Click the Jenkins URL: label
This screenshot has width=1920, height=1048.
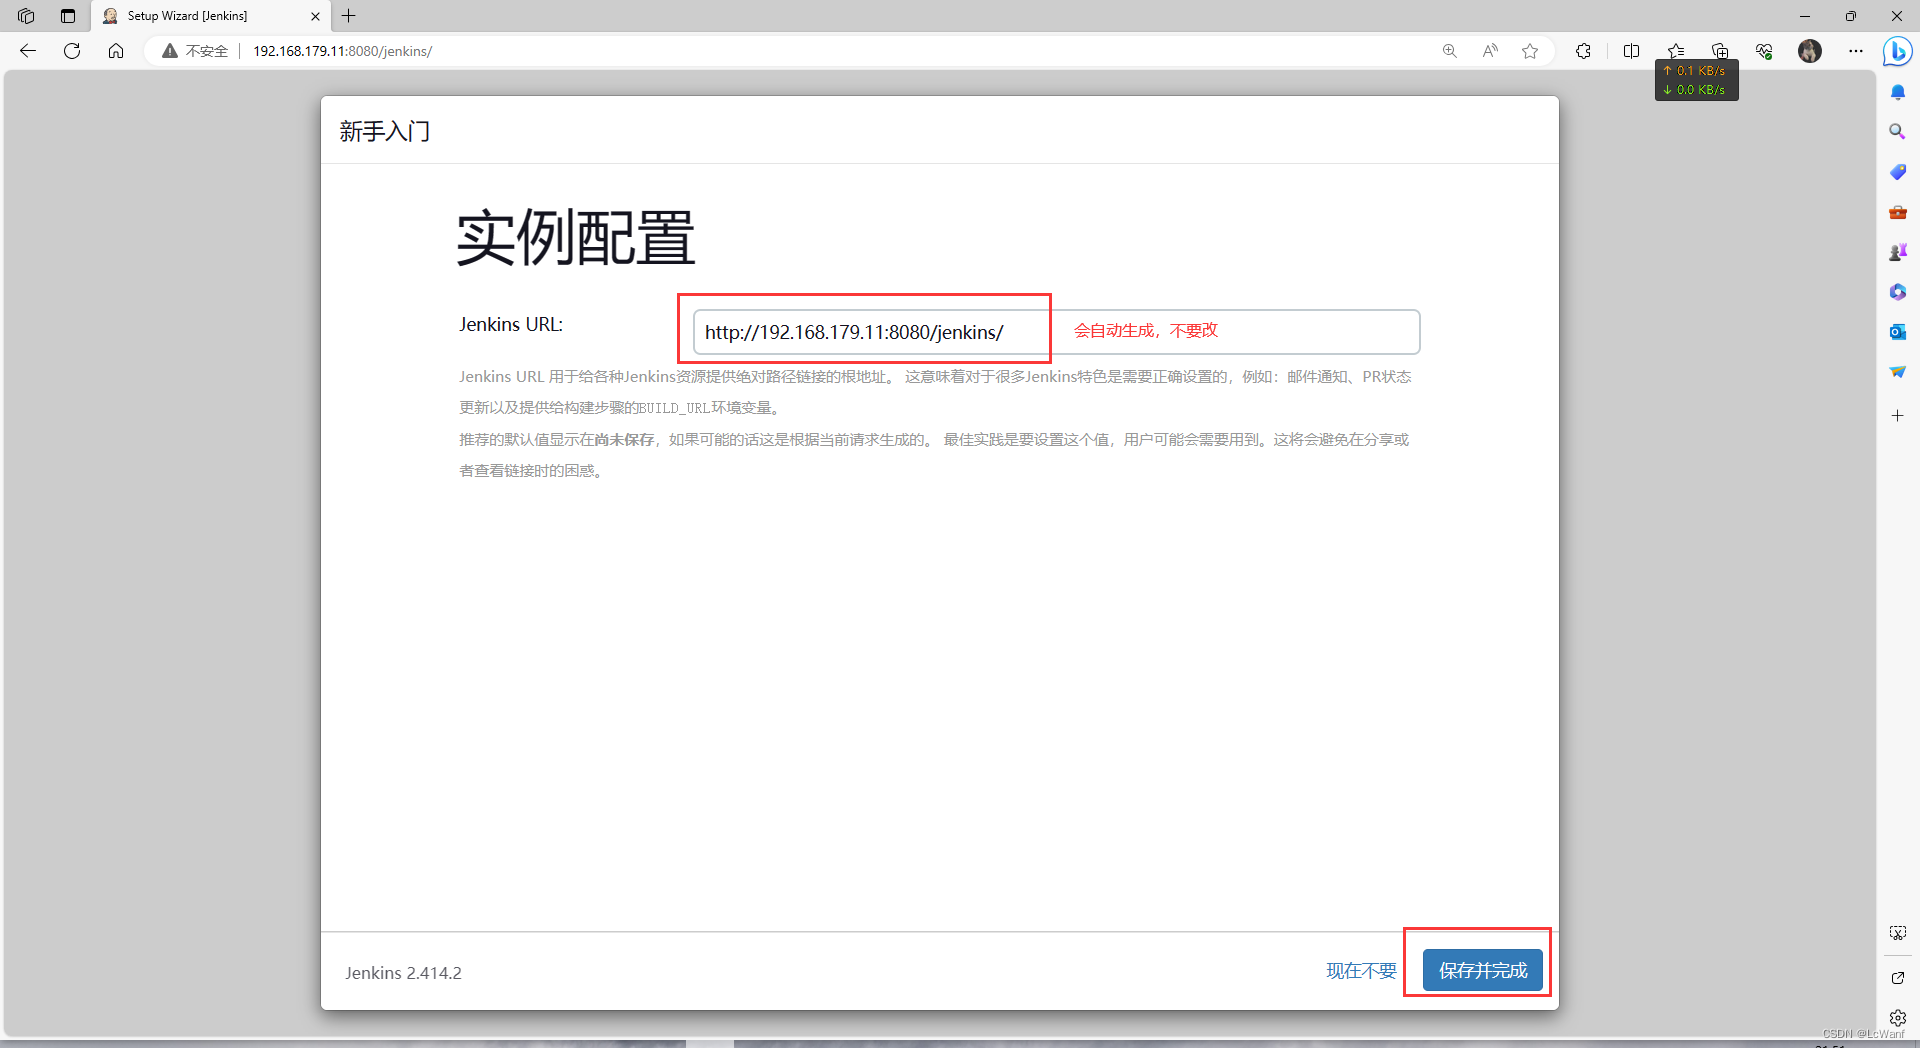(511, 324)
